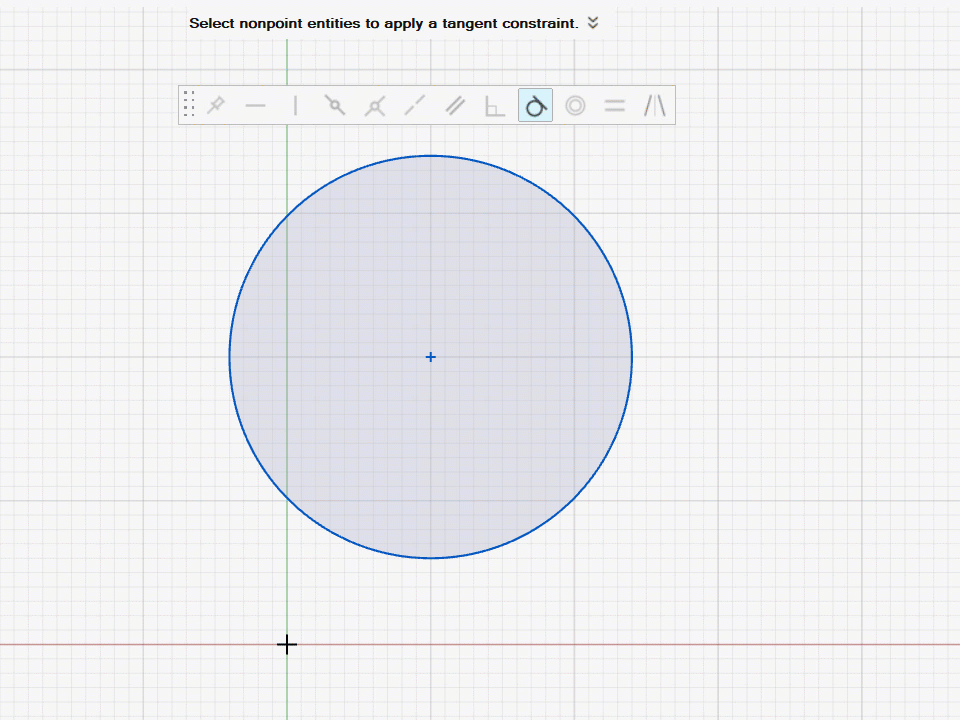960x720 pixels.
Task: Select the Collinear constraint icon
Action: [415, 105]
